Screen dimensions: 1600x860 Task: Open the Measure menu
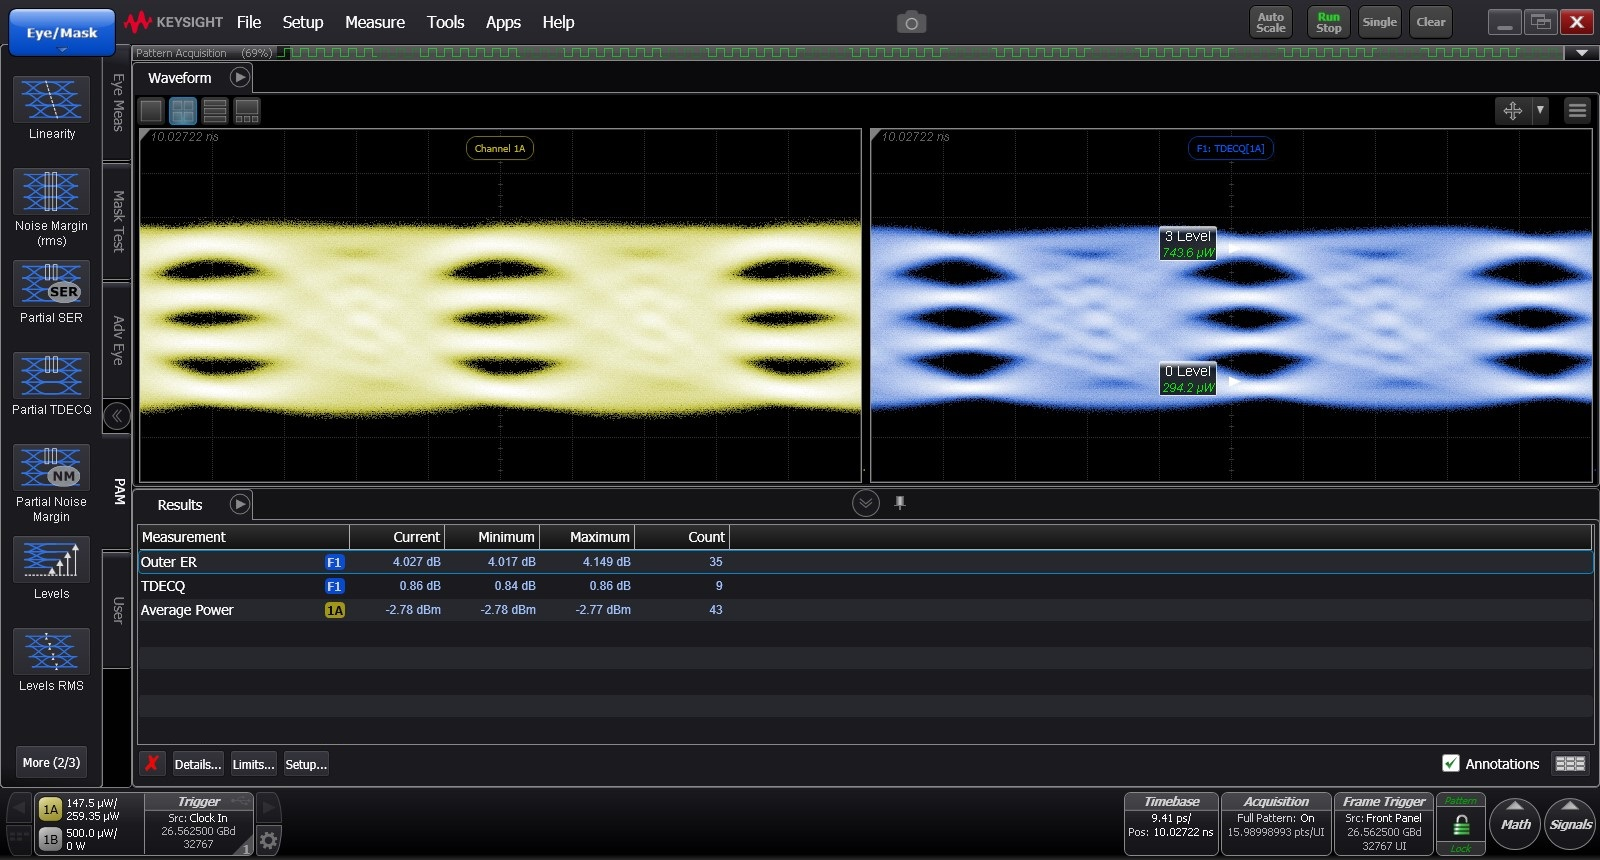pos(375,22)
